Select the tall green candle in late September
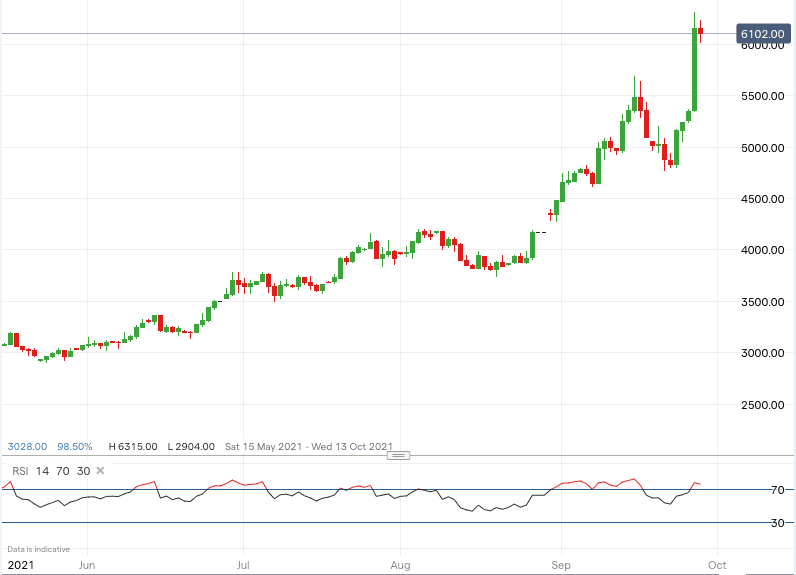Screen dimensions: 796x575 (694, 70)
